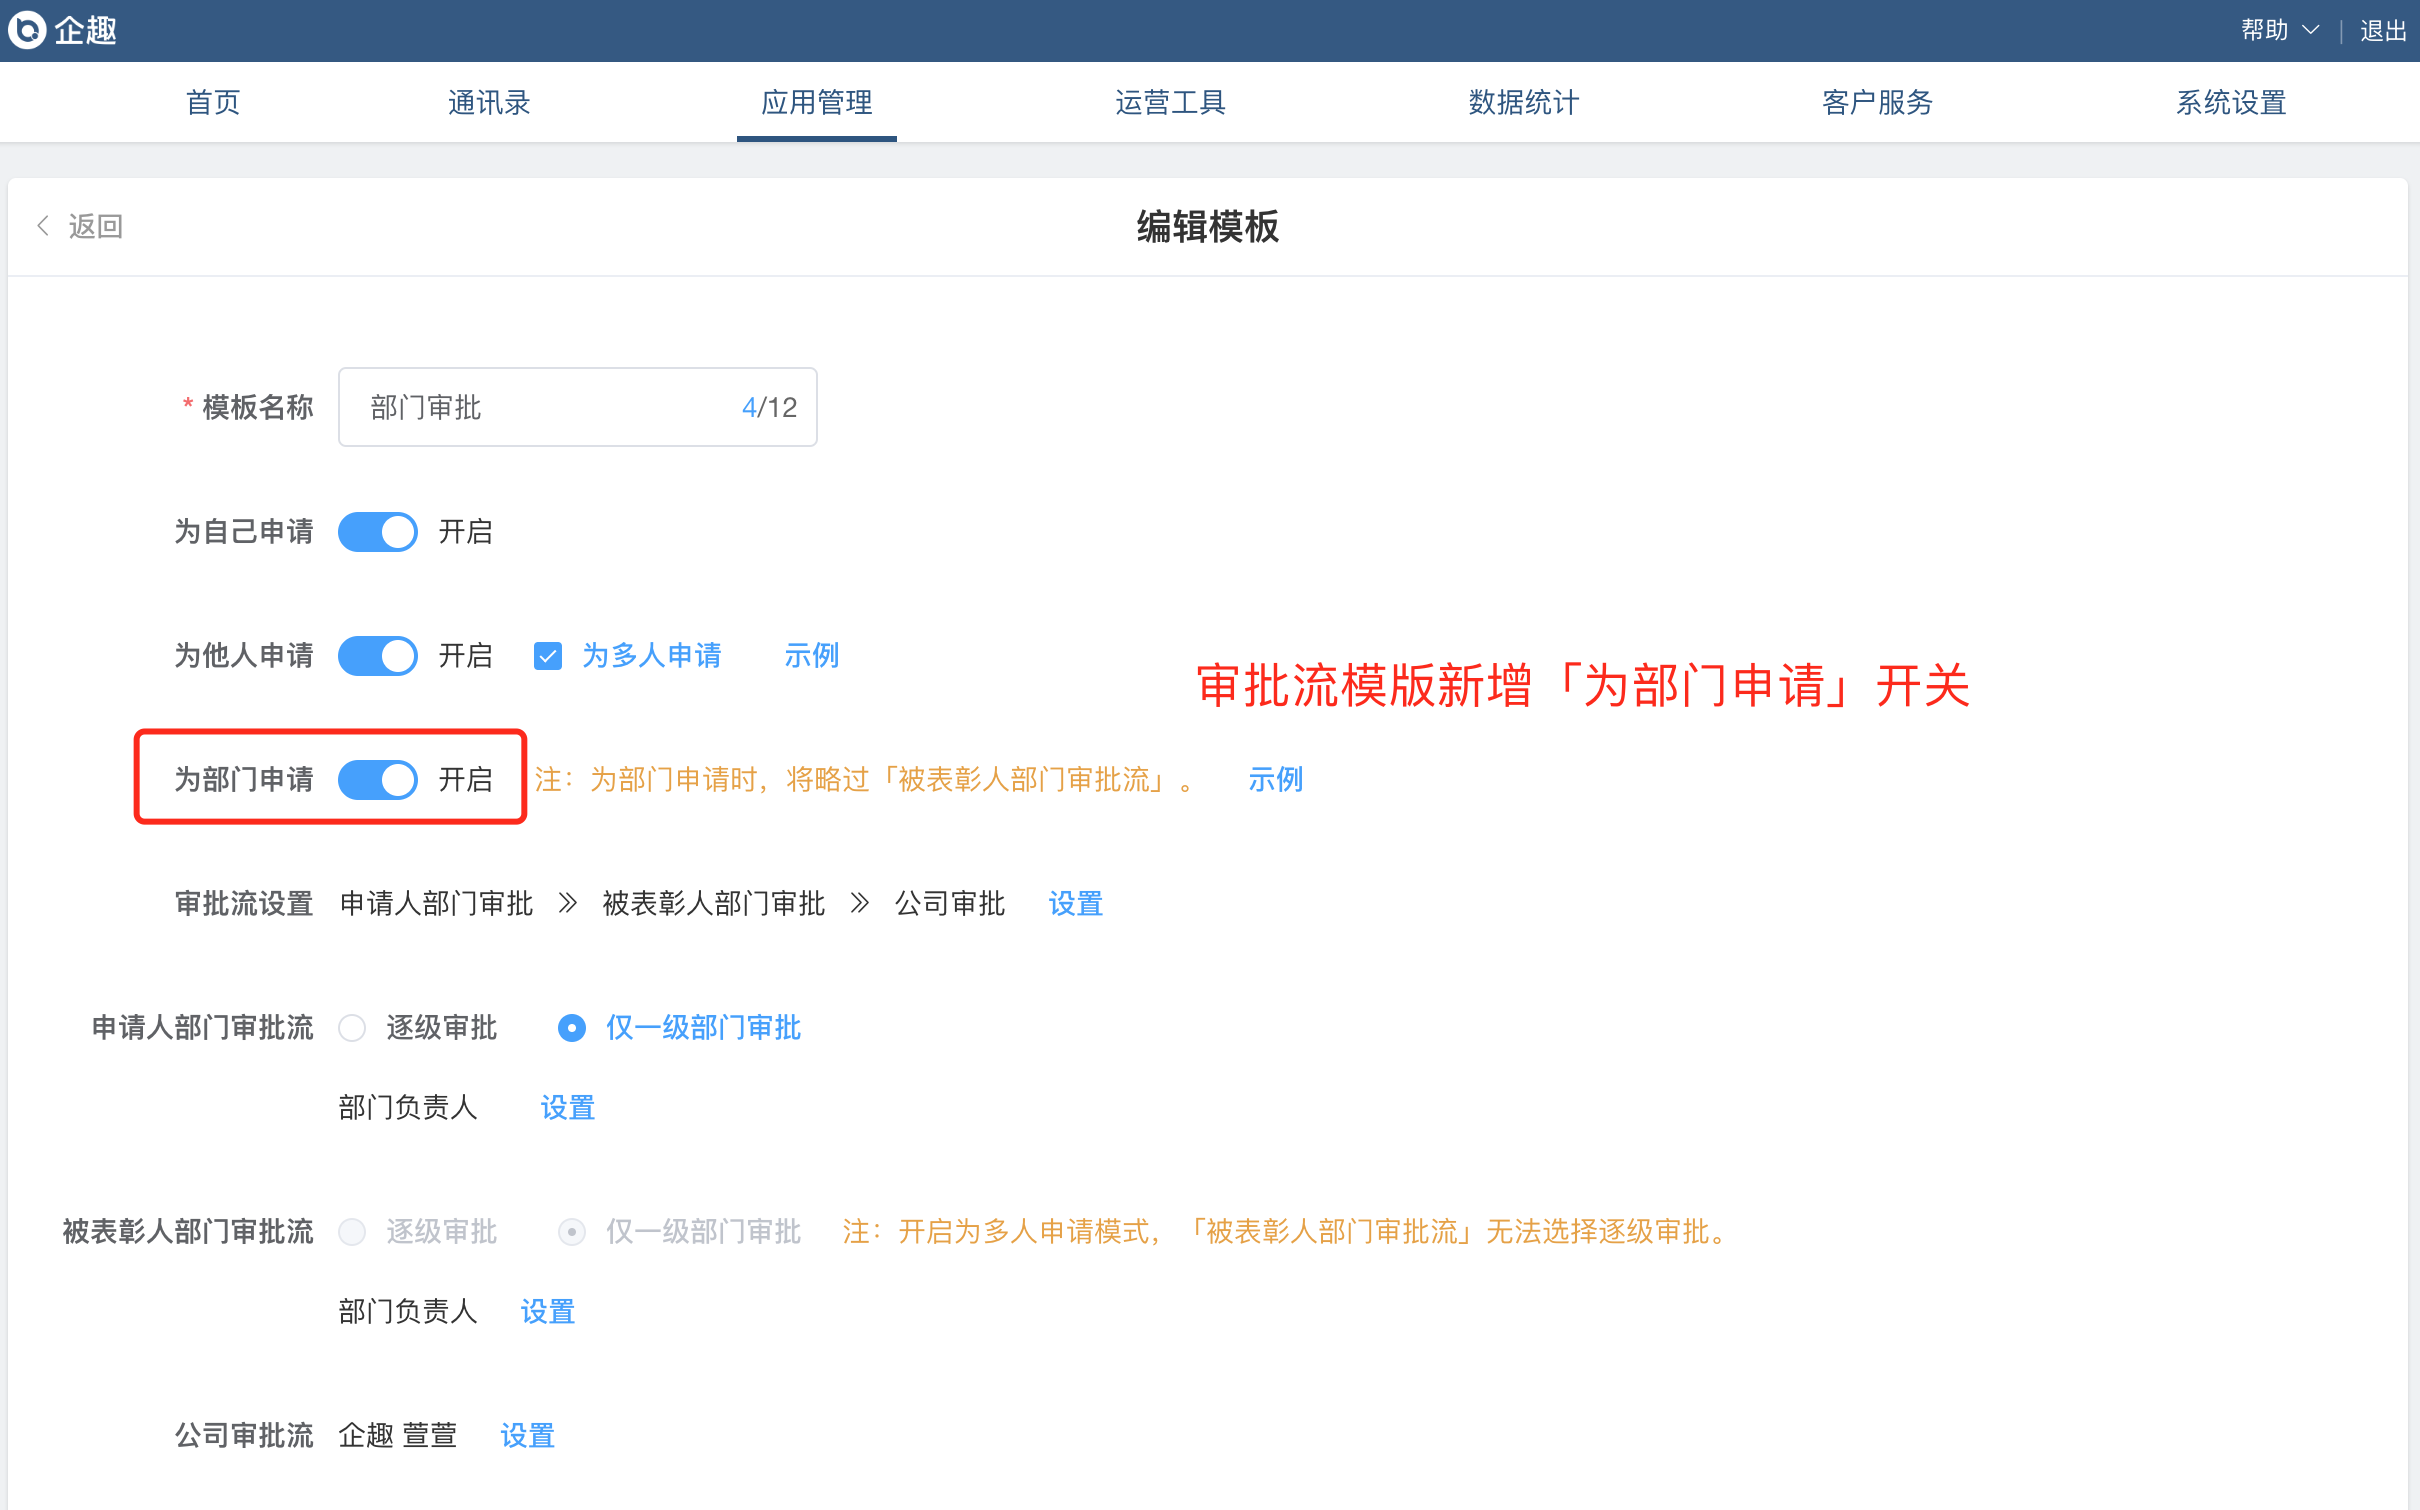Screen dimensions: 2420x1510
Task: Open 示例 link after 为部门申请 note
Action: tap(1275, 780)
